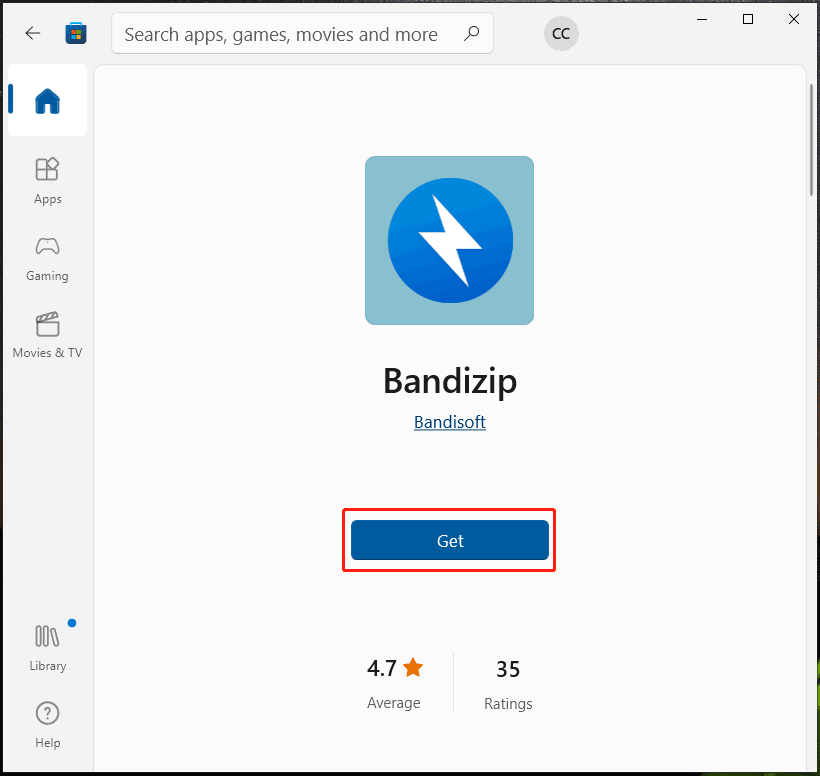820x776 pixels.
Task: Open the Bandisoft publisher link
Action: click(x=450, y=422)
